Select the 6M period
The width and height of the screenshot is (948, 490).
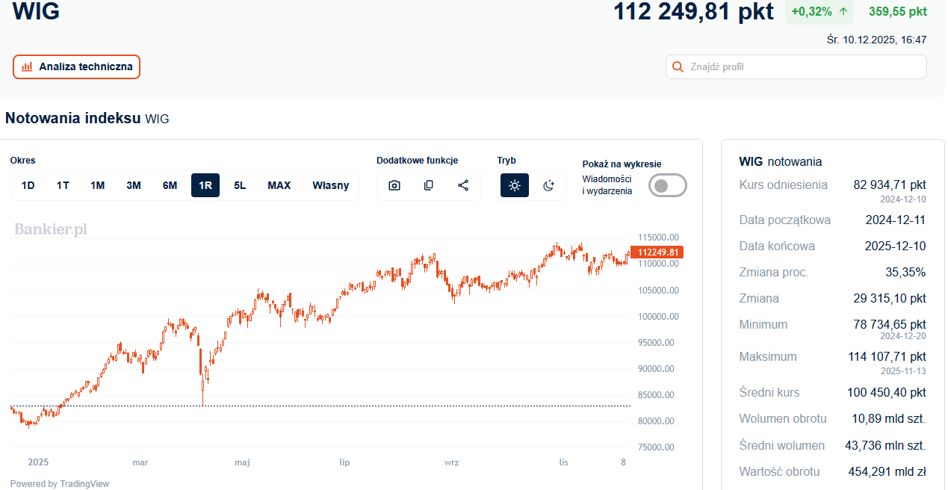click(x=170, y=185)
